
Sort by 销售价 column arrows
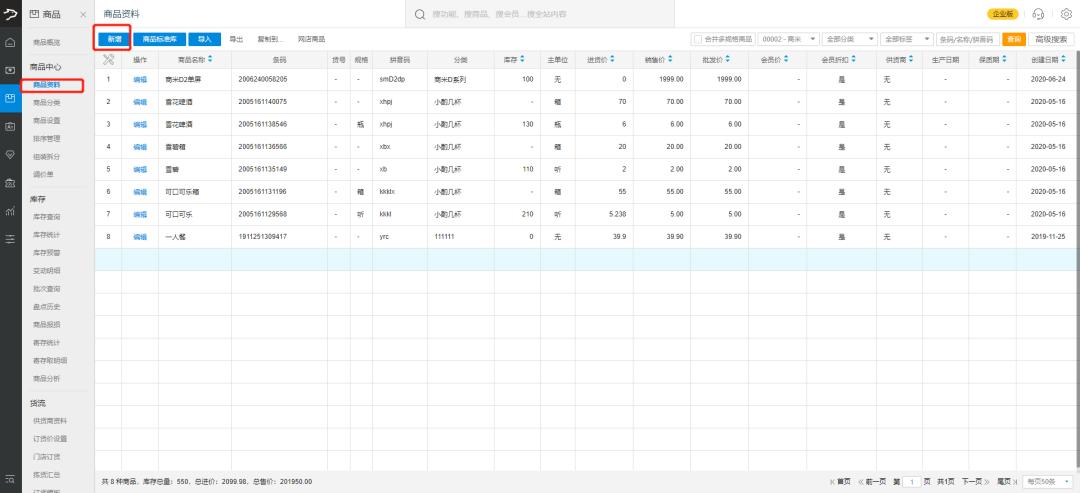click(x=670, y=59)
